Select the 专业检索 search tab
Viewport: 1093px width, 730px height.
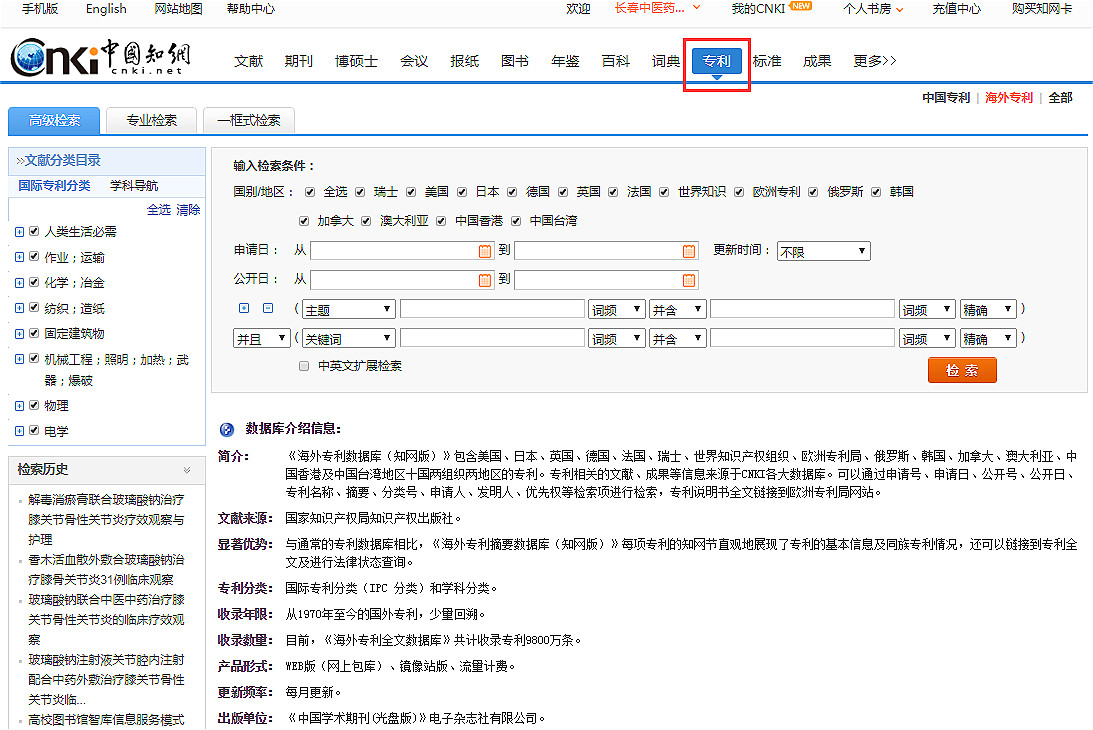[151, 121]
